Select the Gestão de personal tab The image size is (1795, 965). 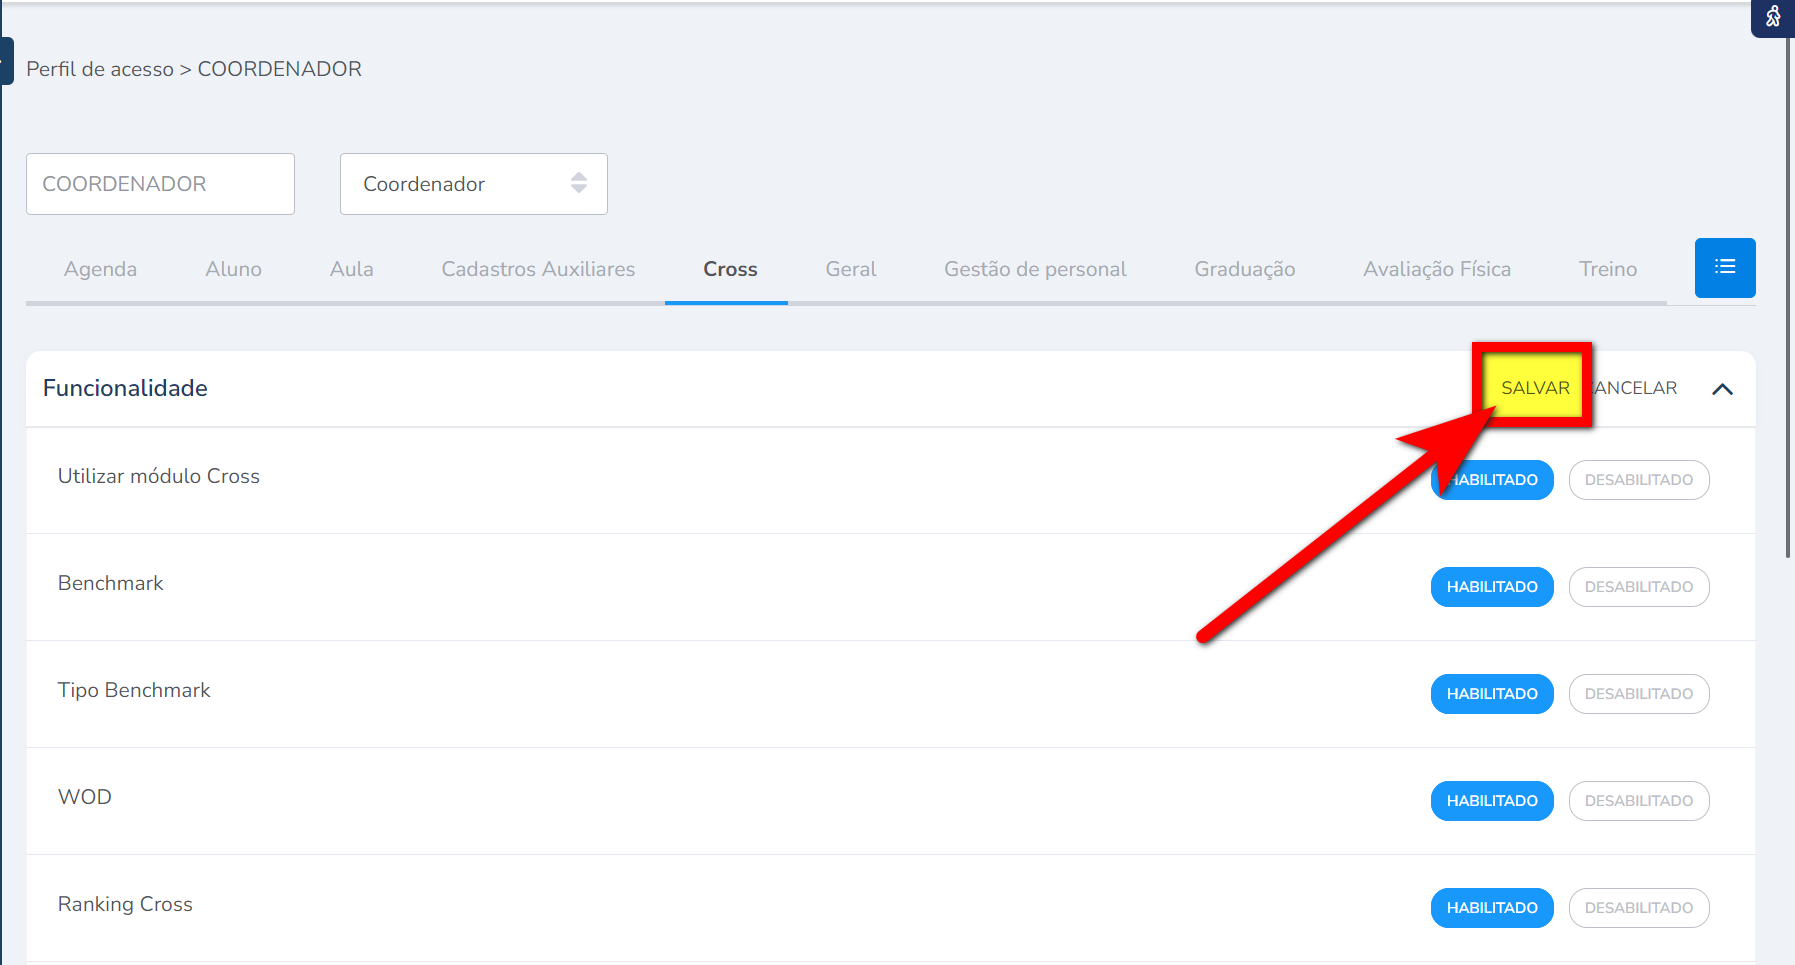(1035, 269)
